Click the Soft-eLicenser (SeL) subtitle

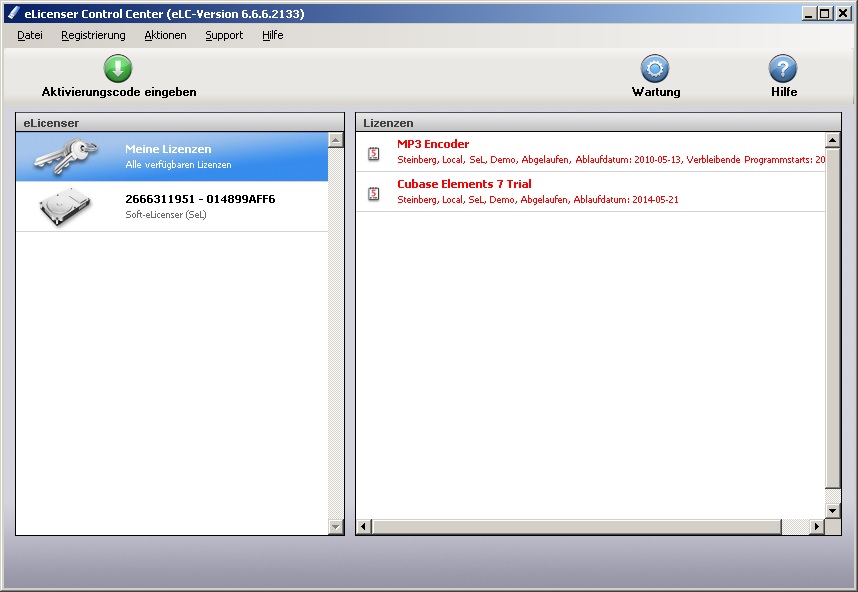coord(166,214)
